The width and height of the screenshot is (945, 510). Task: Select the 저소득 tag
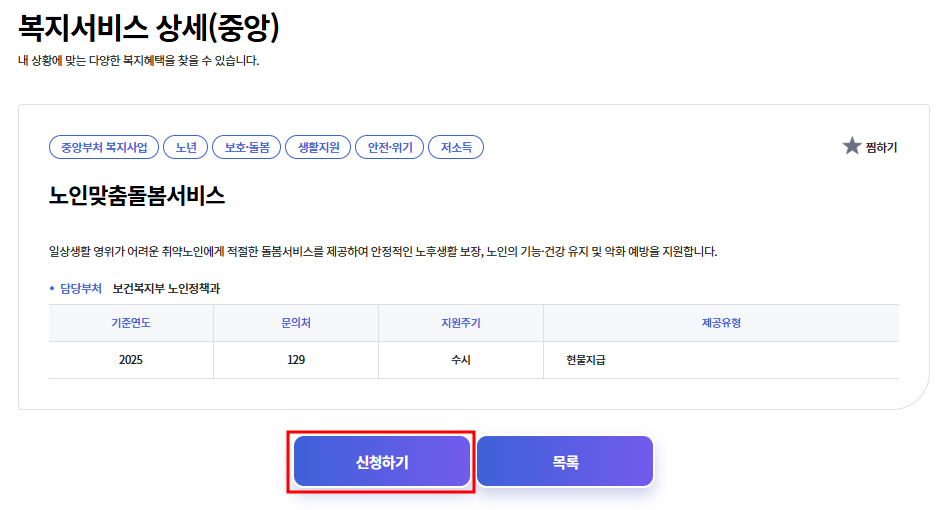456,147
